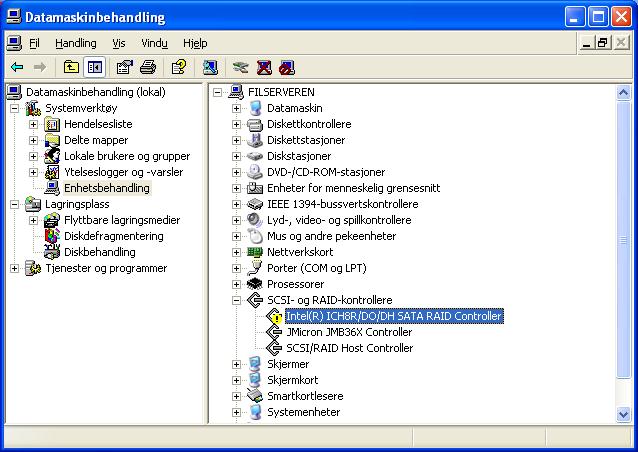The image size is (638, 452).
Task: Expand the Skjermkort category
Action: 236,380
